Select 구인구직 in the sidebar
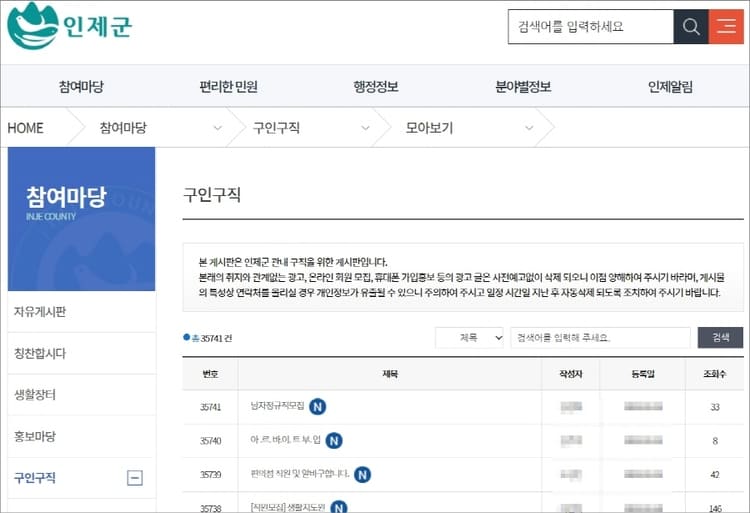Viewport: 750px width, 513px height. point(35,478)
